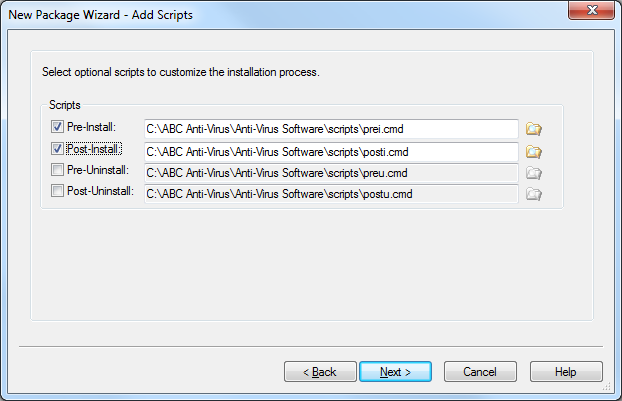622x401 pixels.
Task: Click the Post-Install label text
Action: coord(94,149)
